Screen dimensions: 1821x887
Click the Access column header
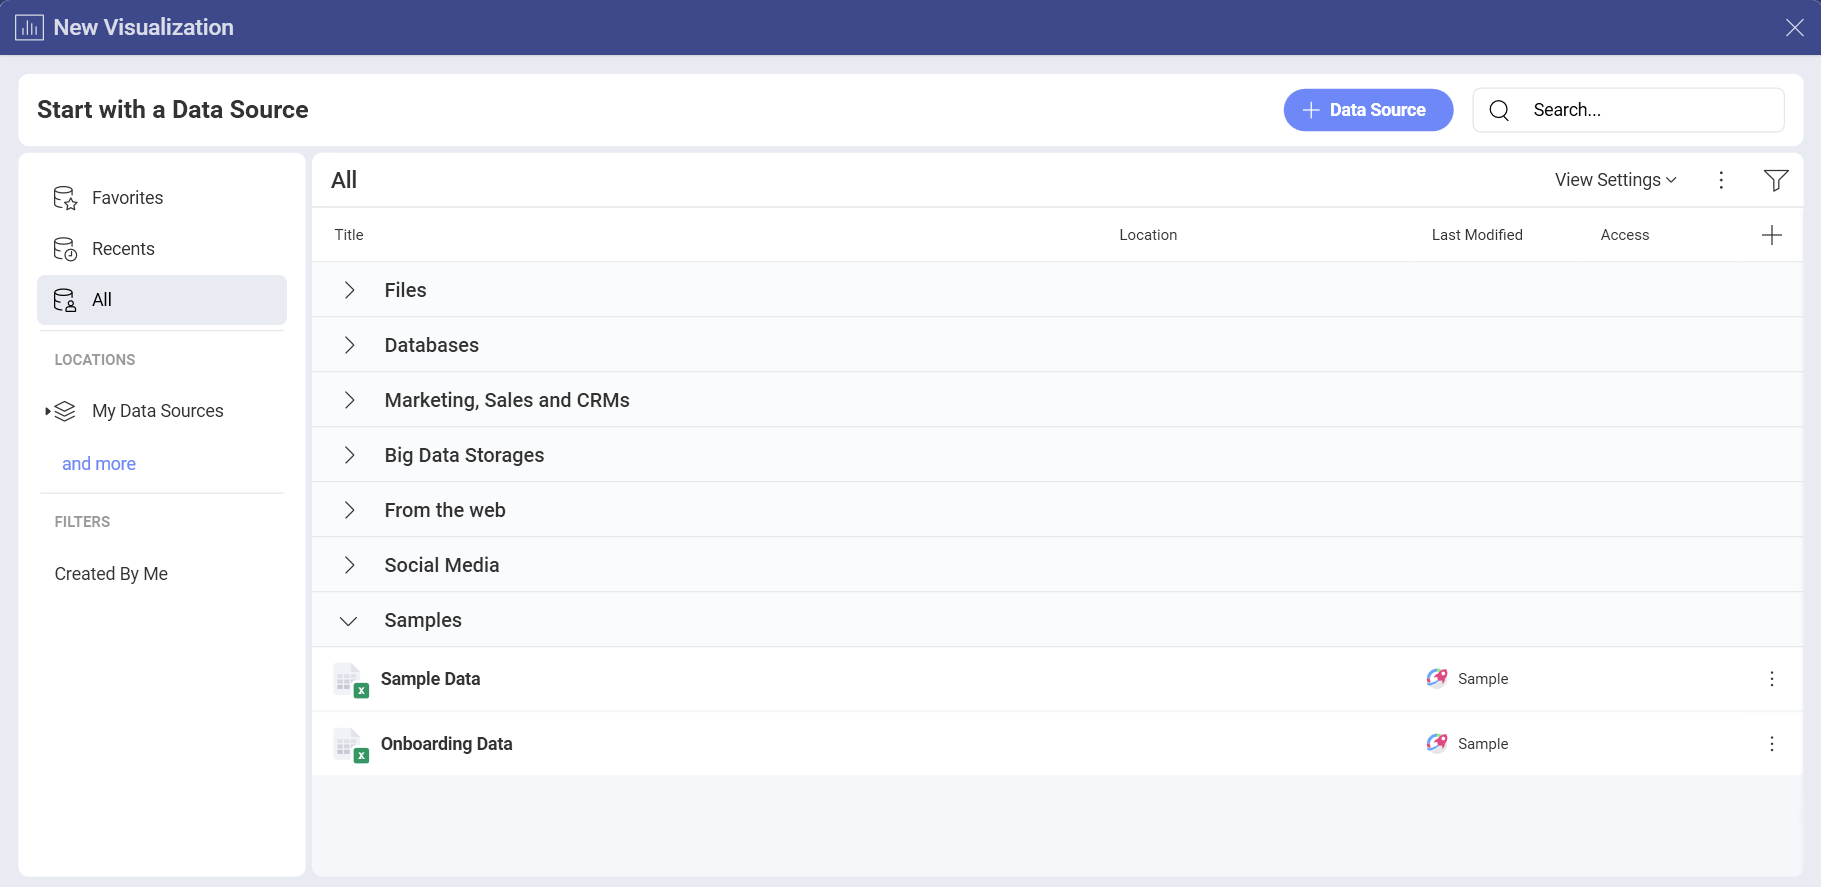[1625, 235]
